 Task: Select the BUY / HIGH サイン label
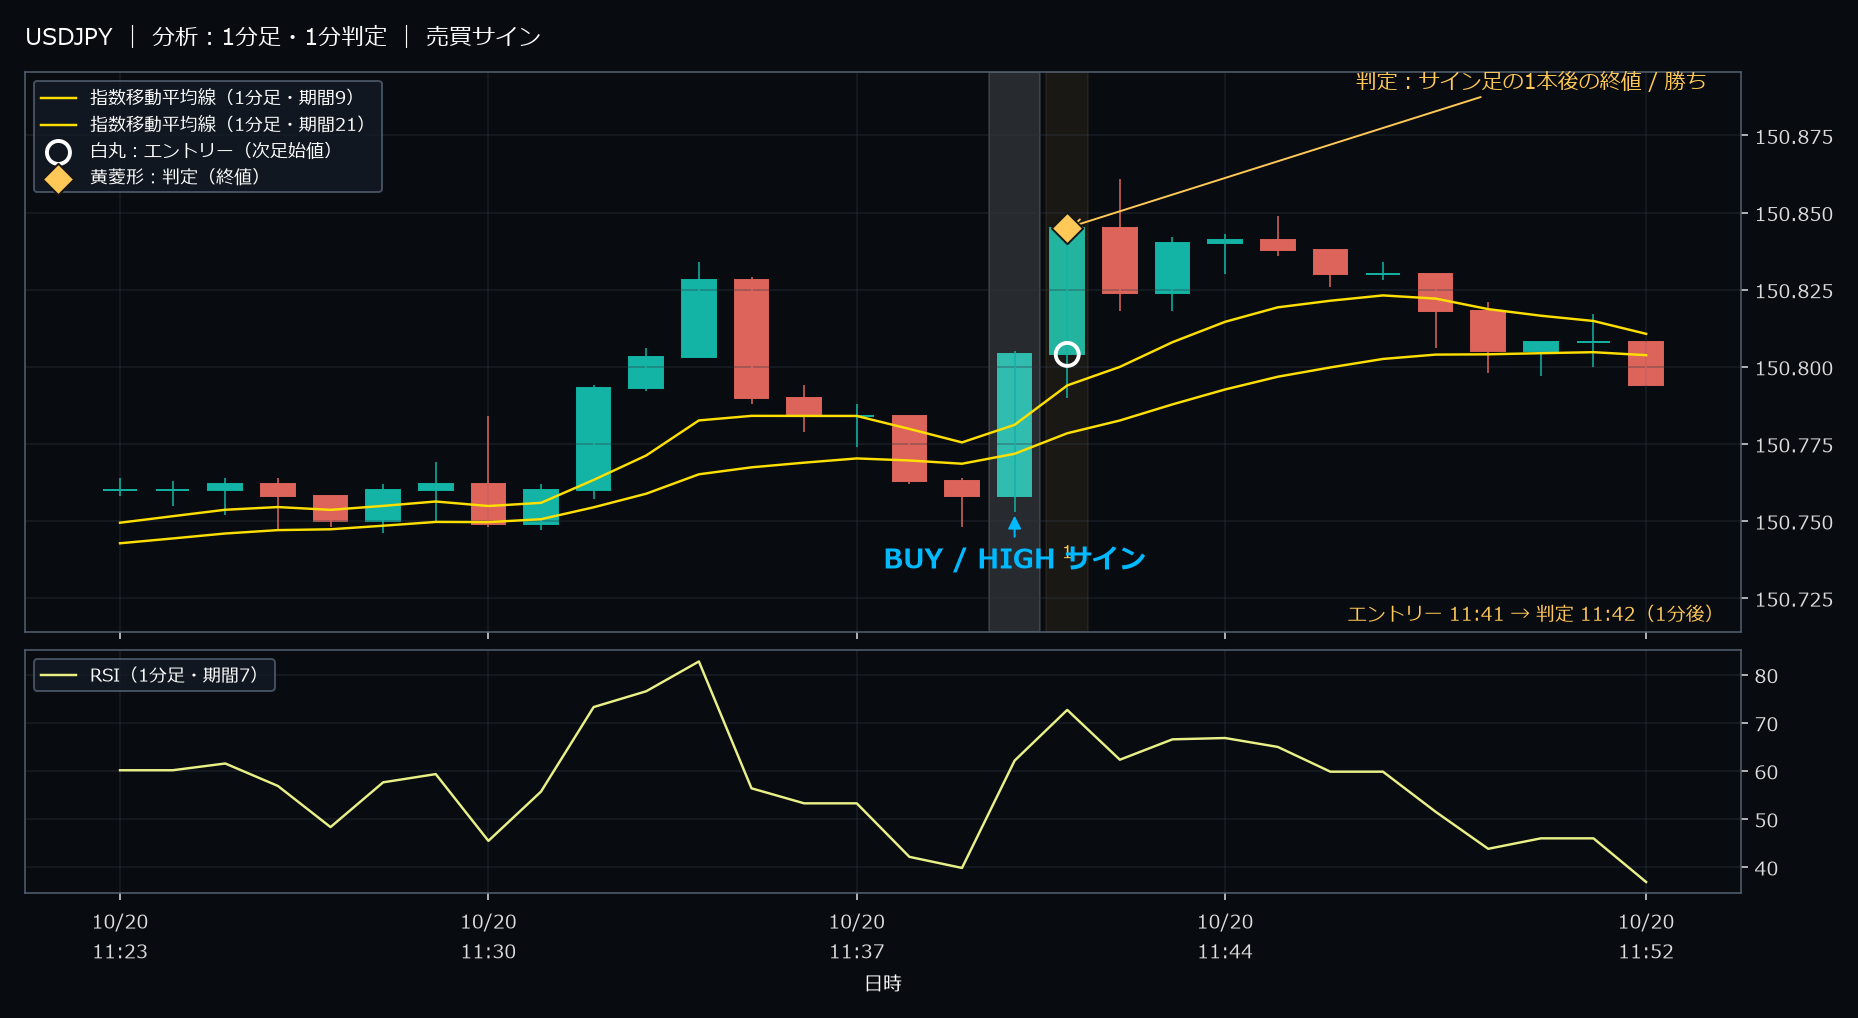point(1014,558)
